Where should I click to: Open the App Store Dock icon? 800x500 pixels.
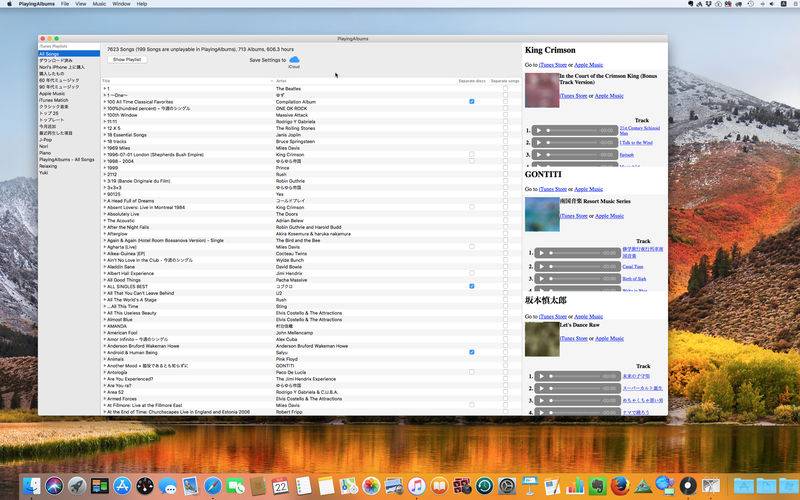[x=122, y=486]
